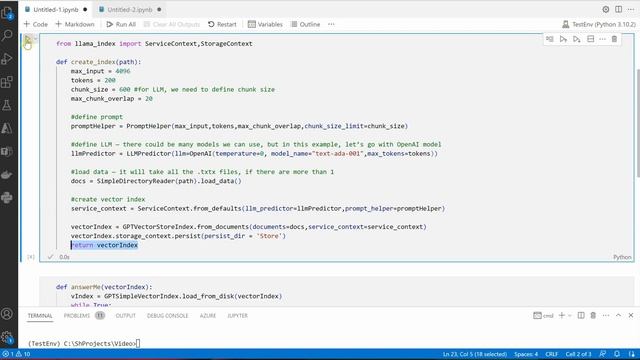Open Run and Debug view
Screen dimensions: 640x360
click(x=7, y=59)
